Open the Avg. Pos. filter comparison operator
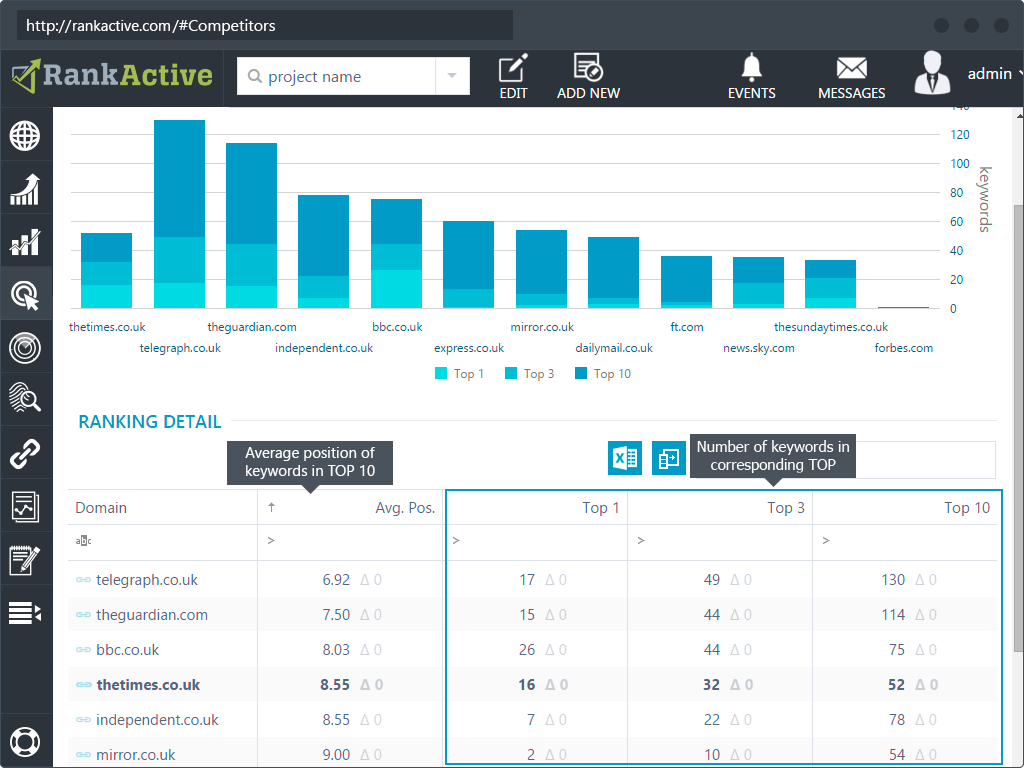 pos(271,541)
